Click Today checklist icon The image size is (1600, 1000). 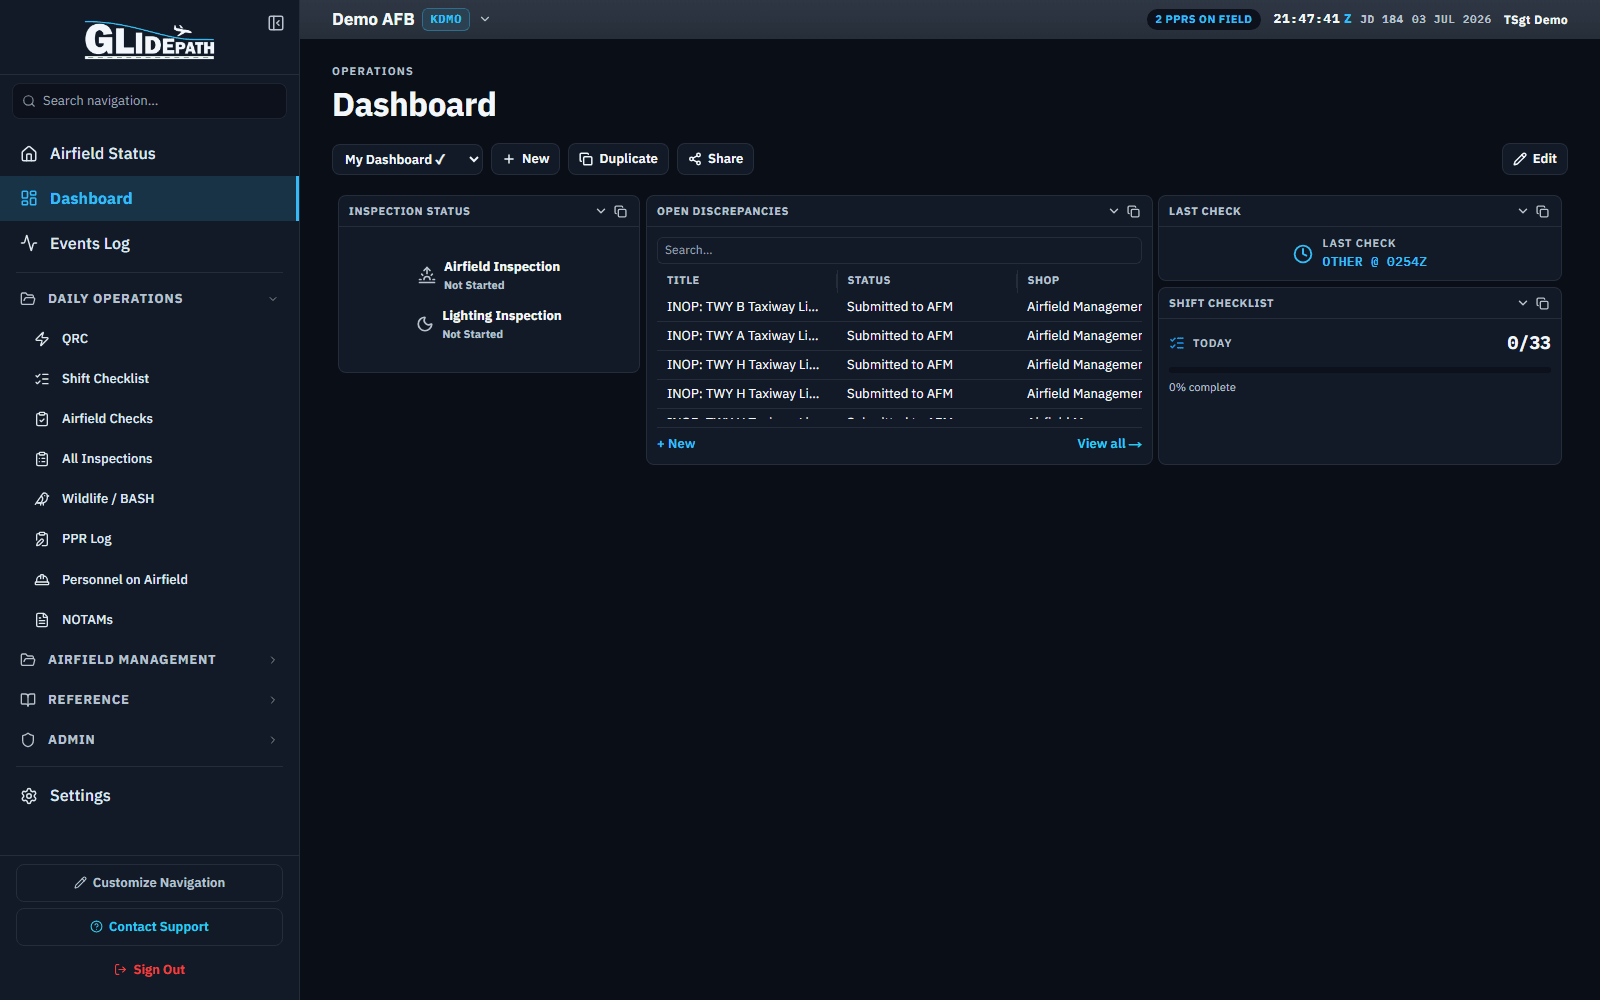(x=1177, y=343)
